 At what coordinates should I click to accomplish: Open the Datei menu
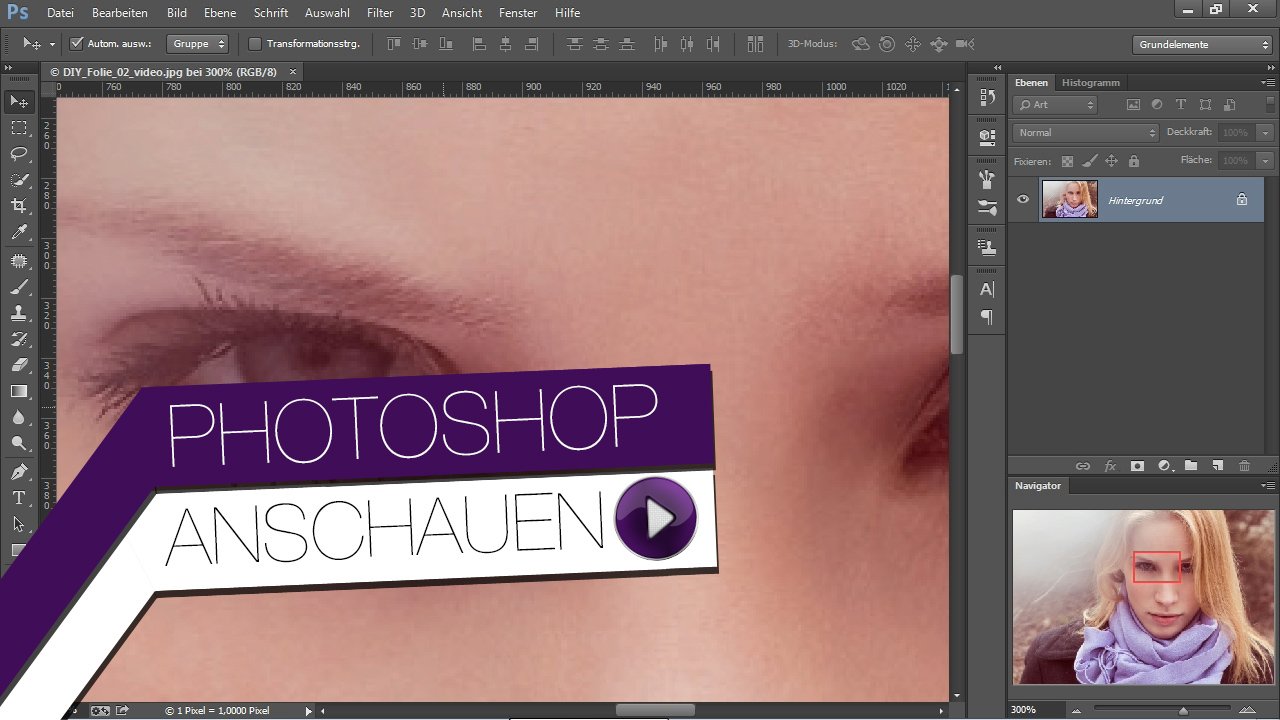point(60,13)
